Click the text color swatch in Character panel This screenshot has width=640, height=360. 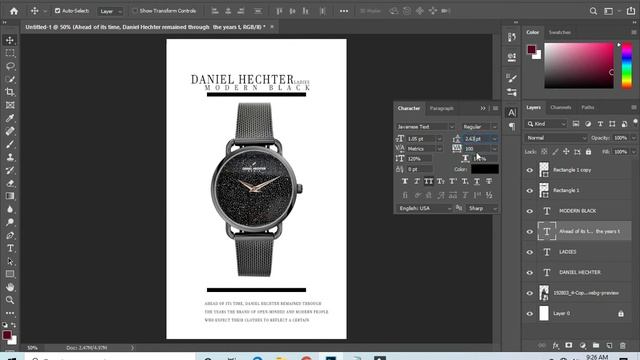pos(485,169)
